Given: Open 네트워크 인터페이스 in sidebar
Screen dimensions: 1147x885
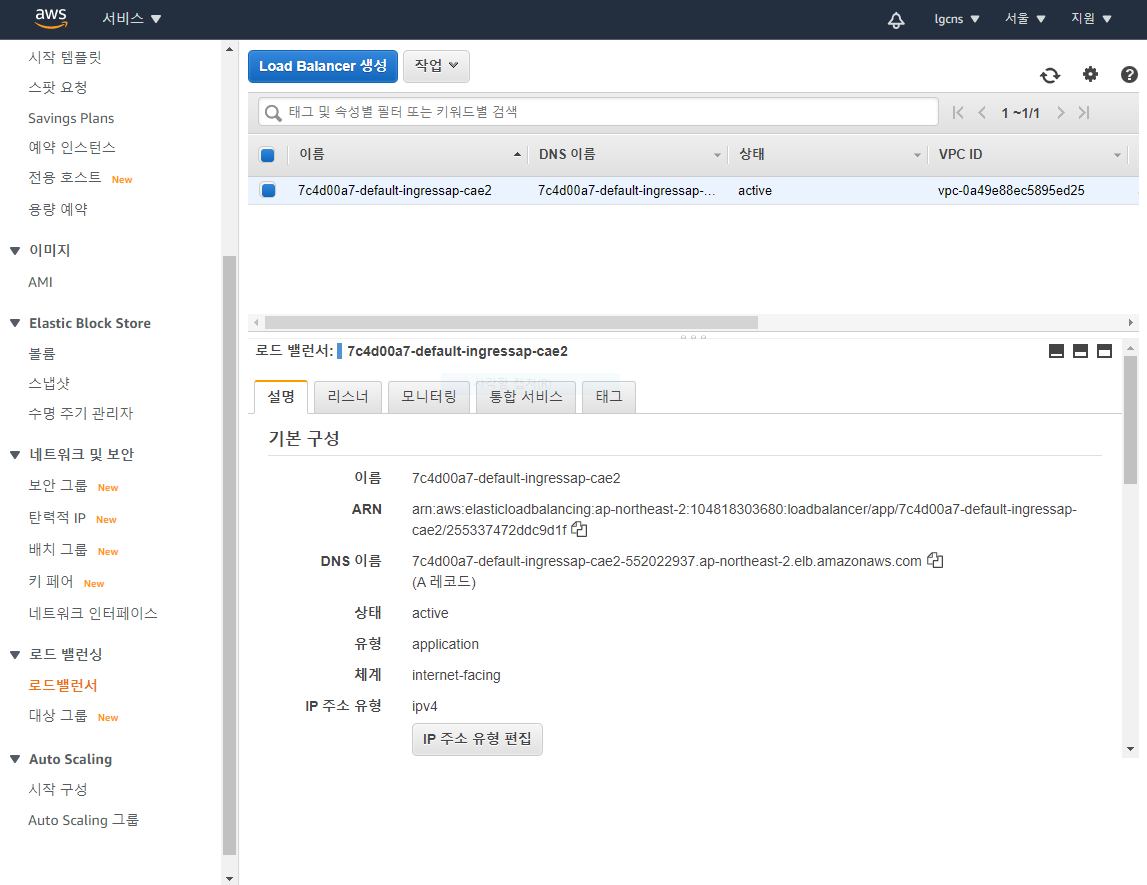Looking at the screenshot, I should click(x=93, y=613).
